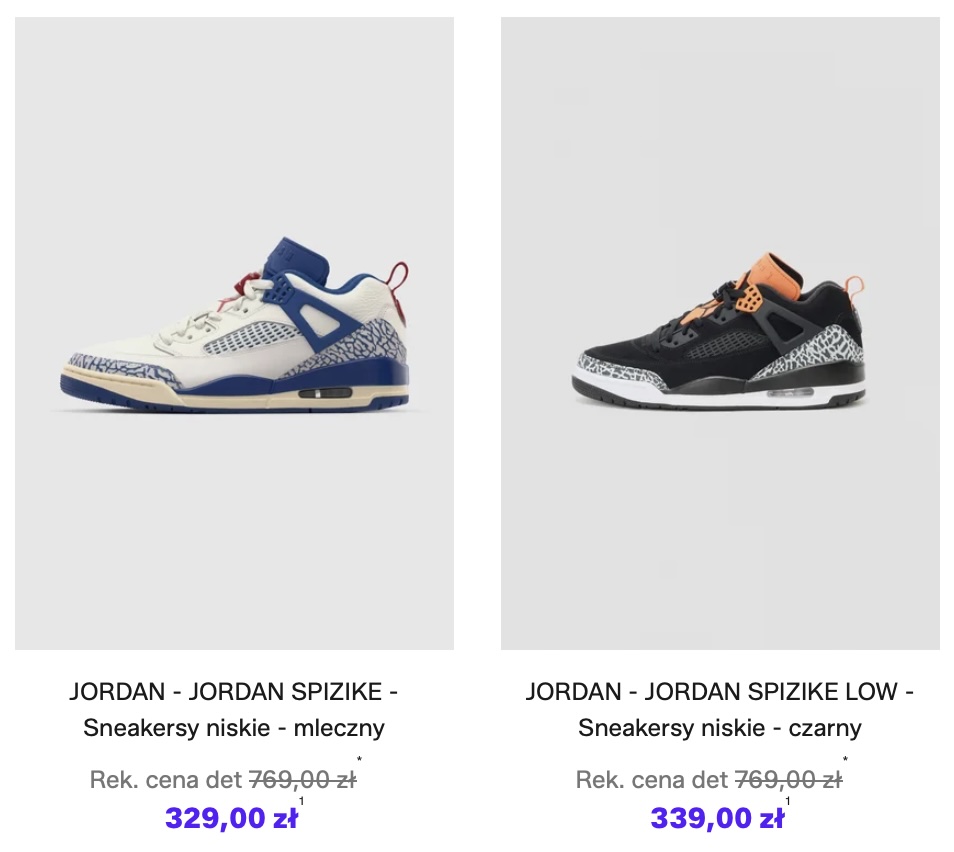Click the asterisk footnote beside czarny recommended price
Screen dimensions: 954x852
(846, 759)
